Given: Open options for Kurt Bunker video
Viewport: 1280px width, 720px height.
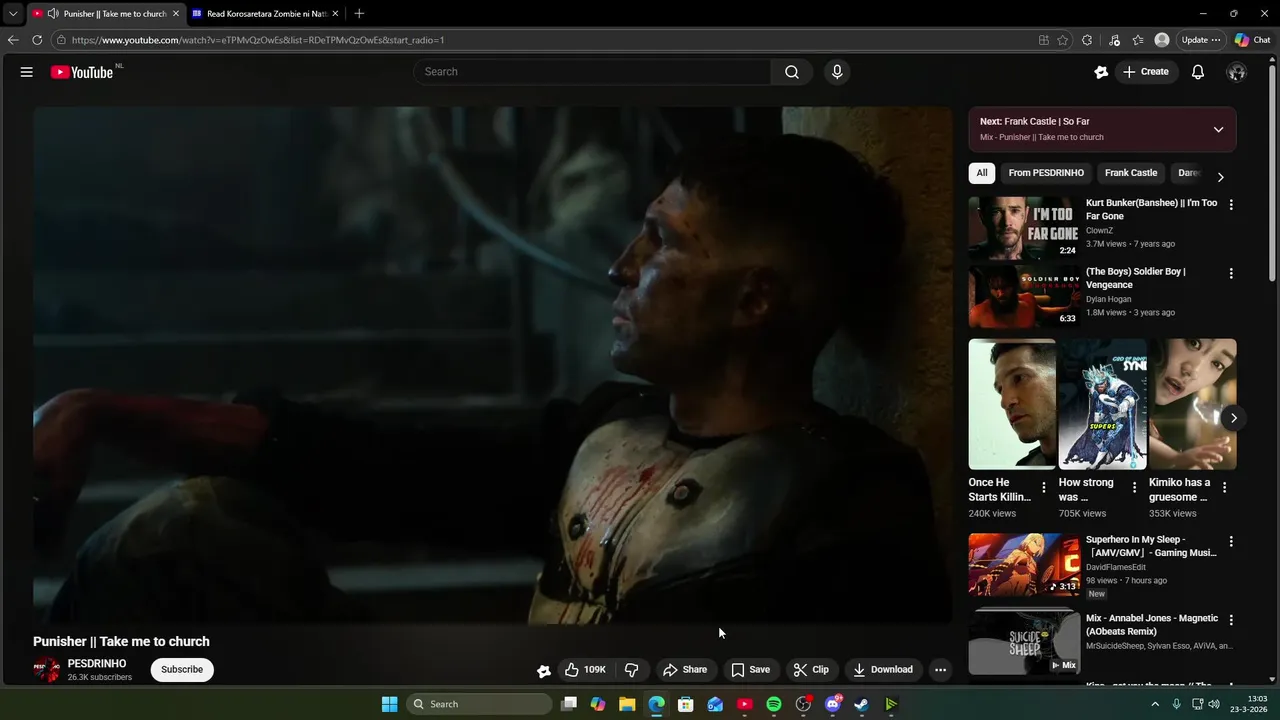Looking at the screenshot, I should pyautogui.click(x=1231, y=205).
